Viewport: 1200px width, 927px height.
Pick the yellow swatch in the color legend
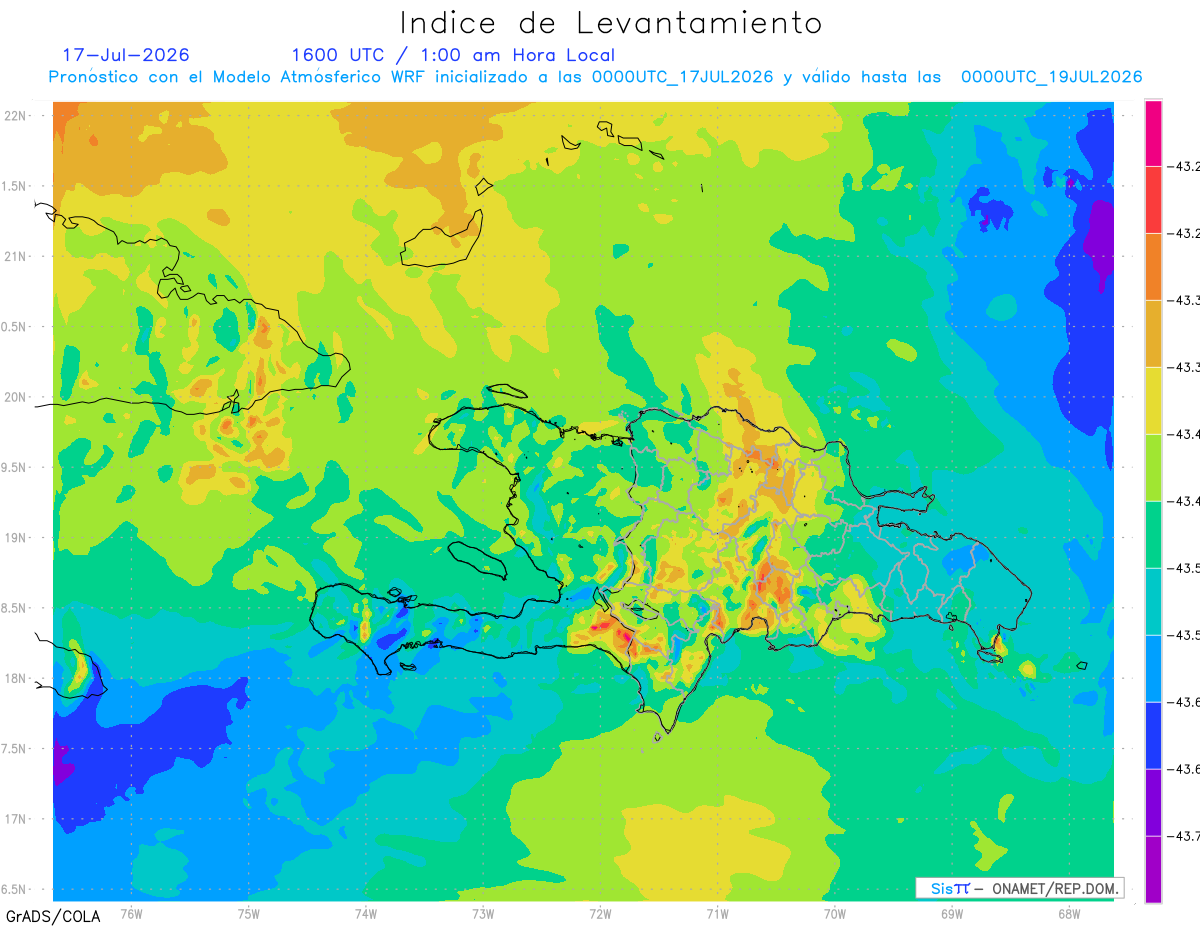click(1153, 401)
